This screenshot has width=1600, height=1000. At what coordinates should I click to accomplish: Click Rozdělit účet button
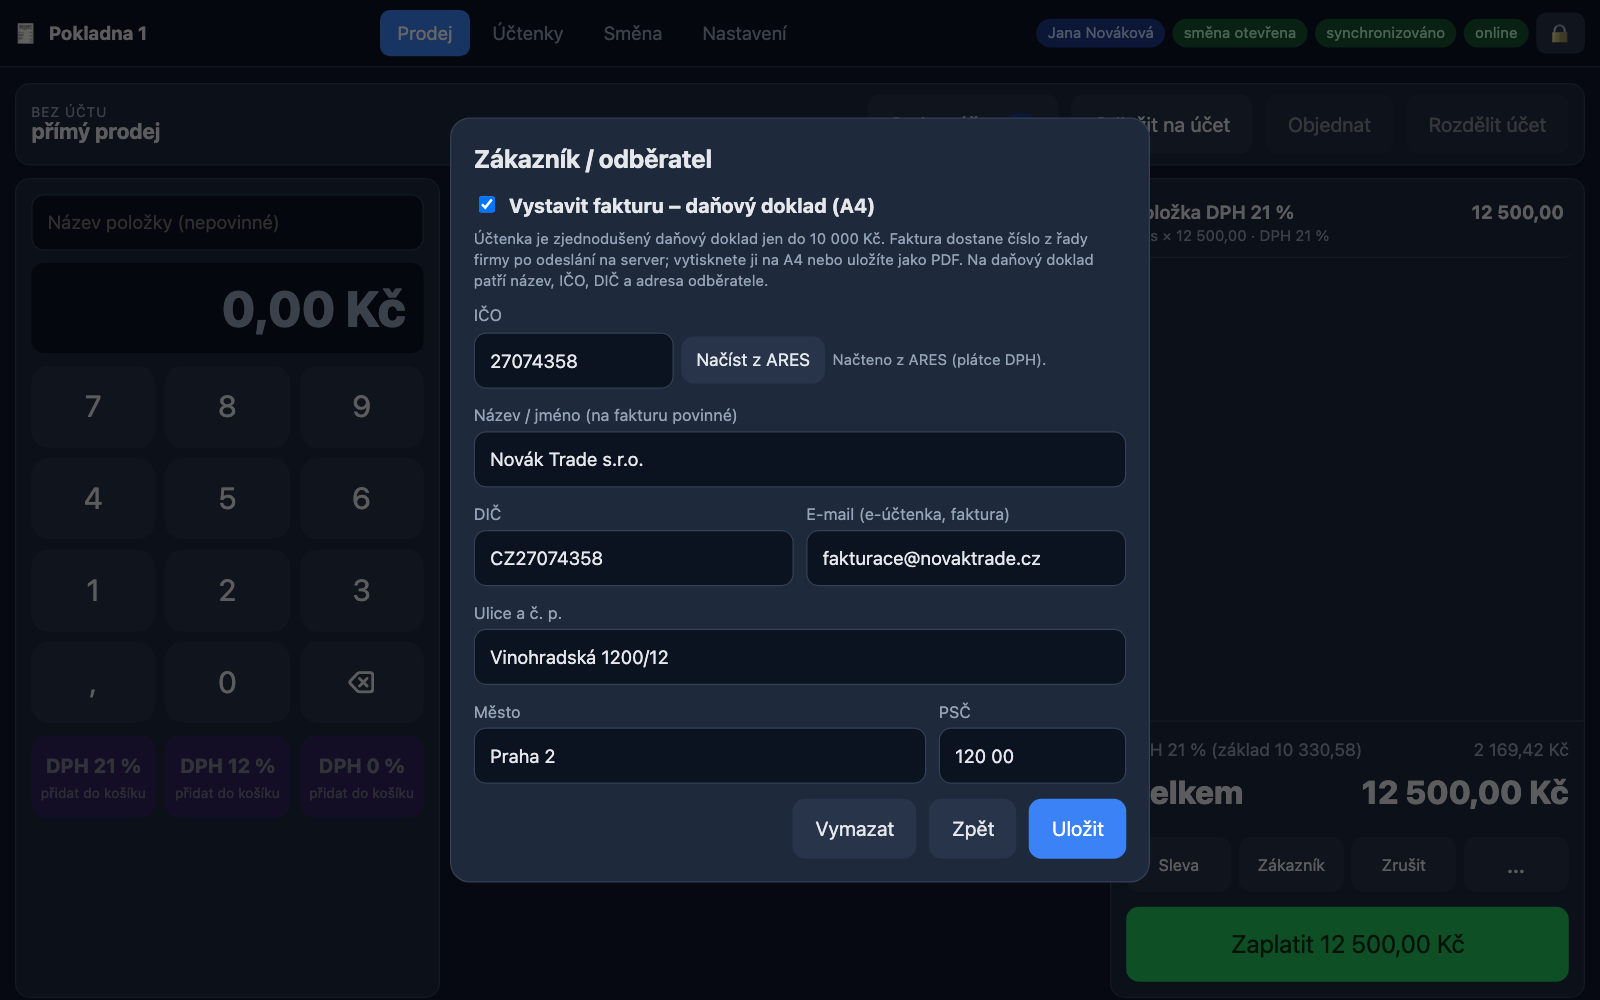[x=1487, y=125]
